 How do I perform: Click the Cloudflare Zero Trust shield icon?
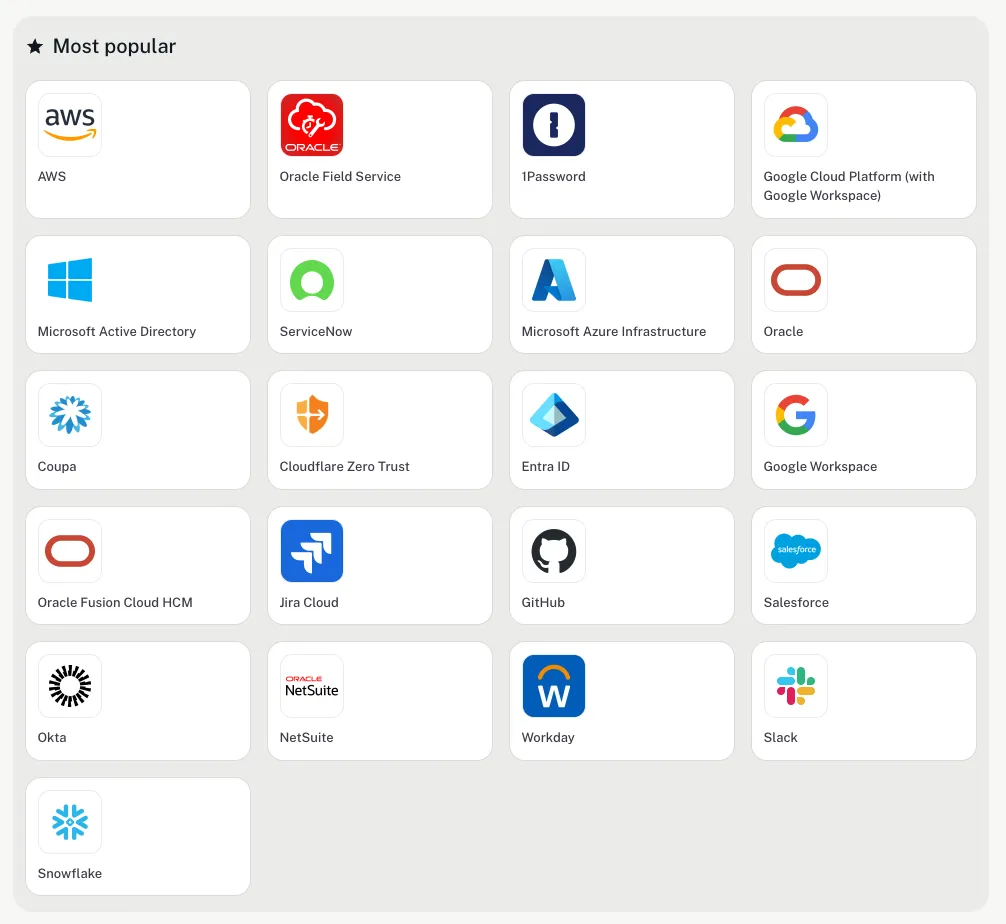(x=312, y=415)
